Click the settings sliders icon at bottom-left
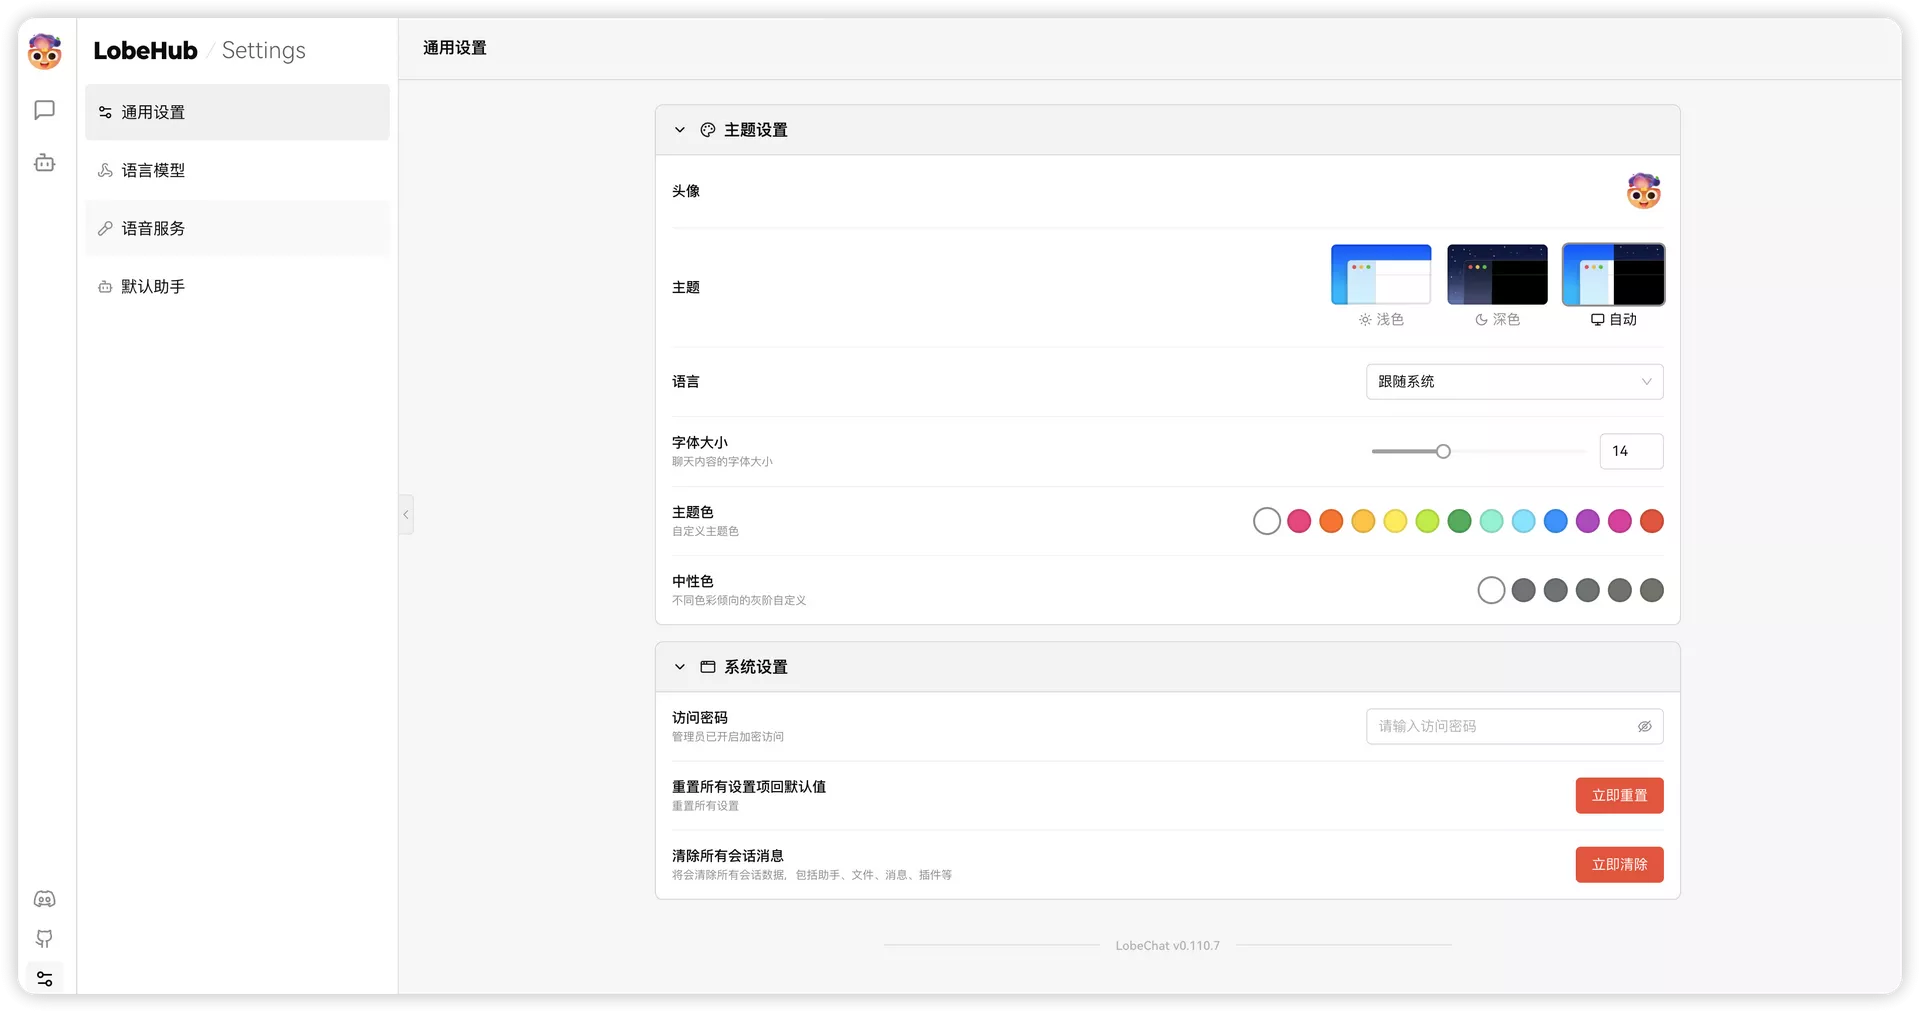The height and width of the screenshot is (1012, 1920). pos(44,979)
